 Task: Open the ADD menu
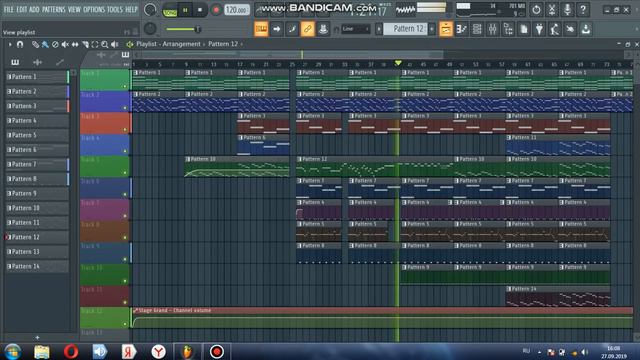[34, 9]
